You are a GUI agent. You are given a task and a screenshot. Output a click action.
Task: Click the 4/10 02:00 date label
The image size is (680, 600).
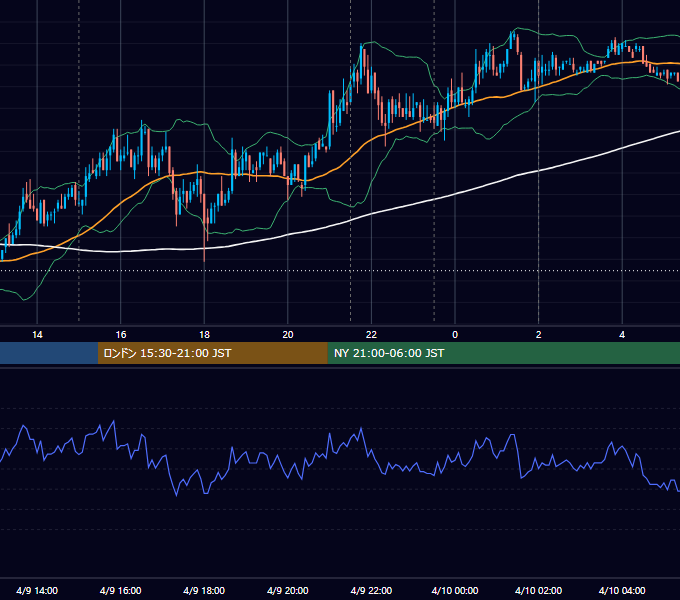(x=538, y=590)
